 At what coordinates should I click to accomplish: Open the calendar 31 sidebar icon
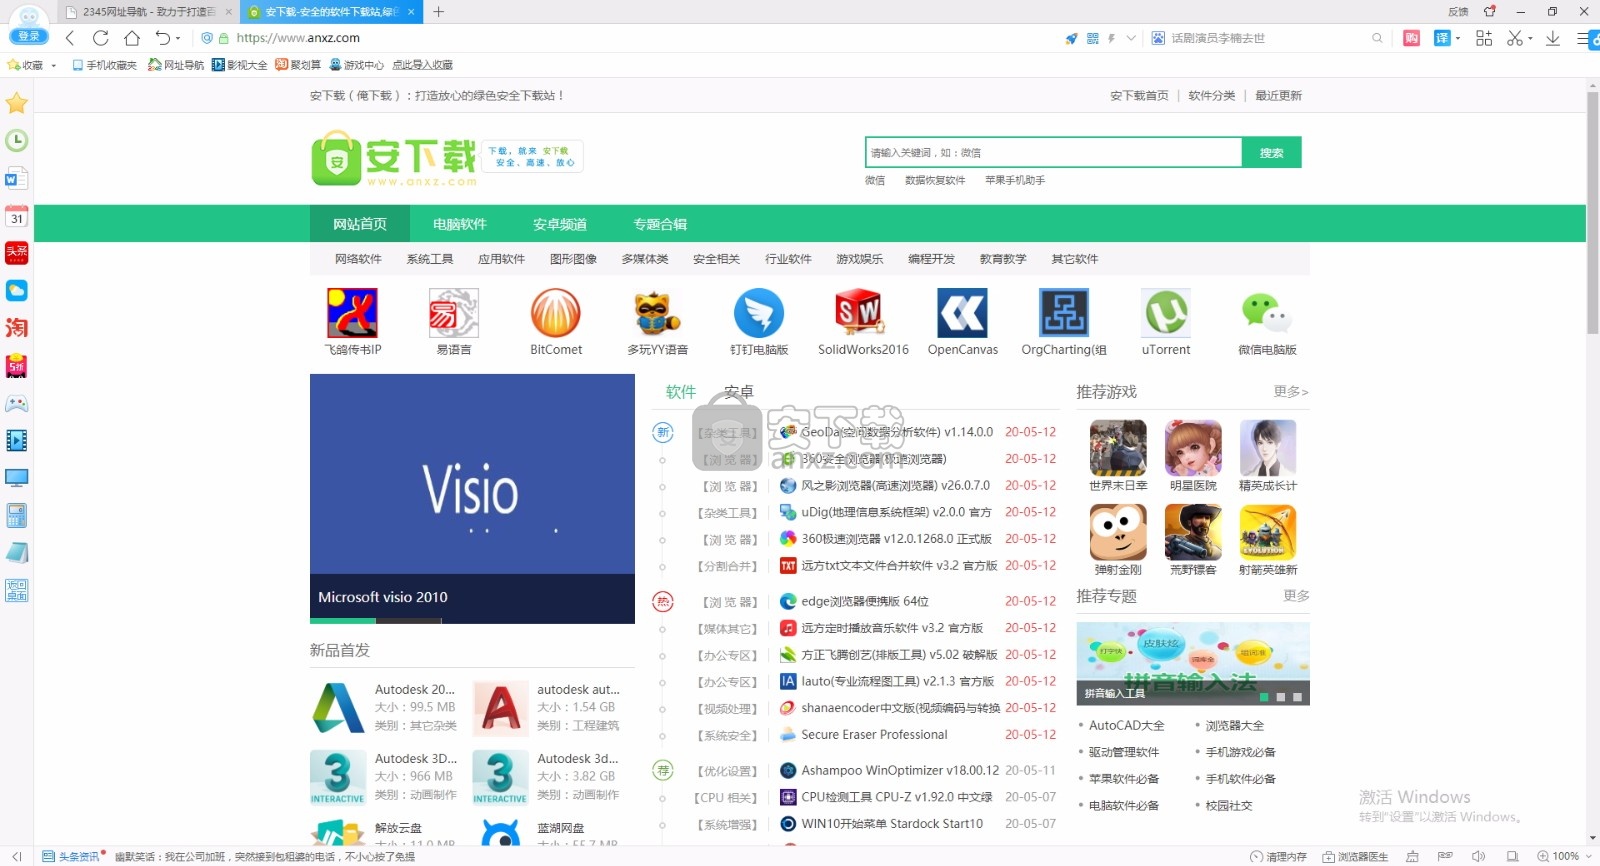tap(16, 216)
